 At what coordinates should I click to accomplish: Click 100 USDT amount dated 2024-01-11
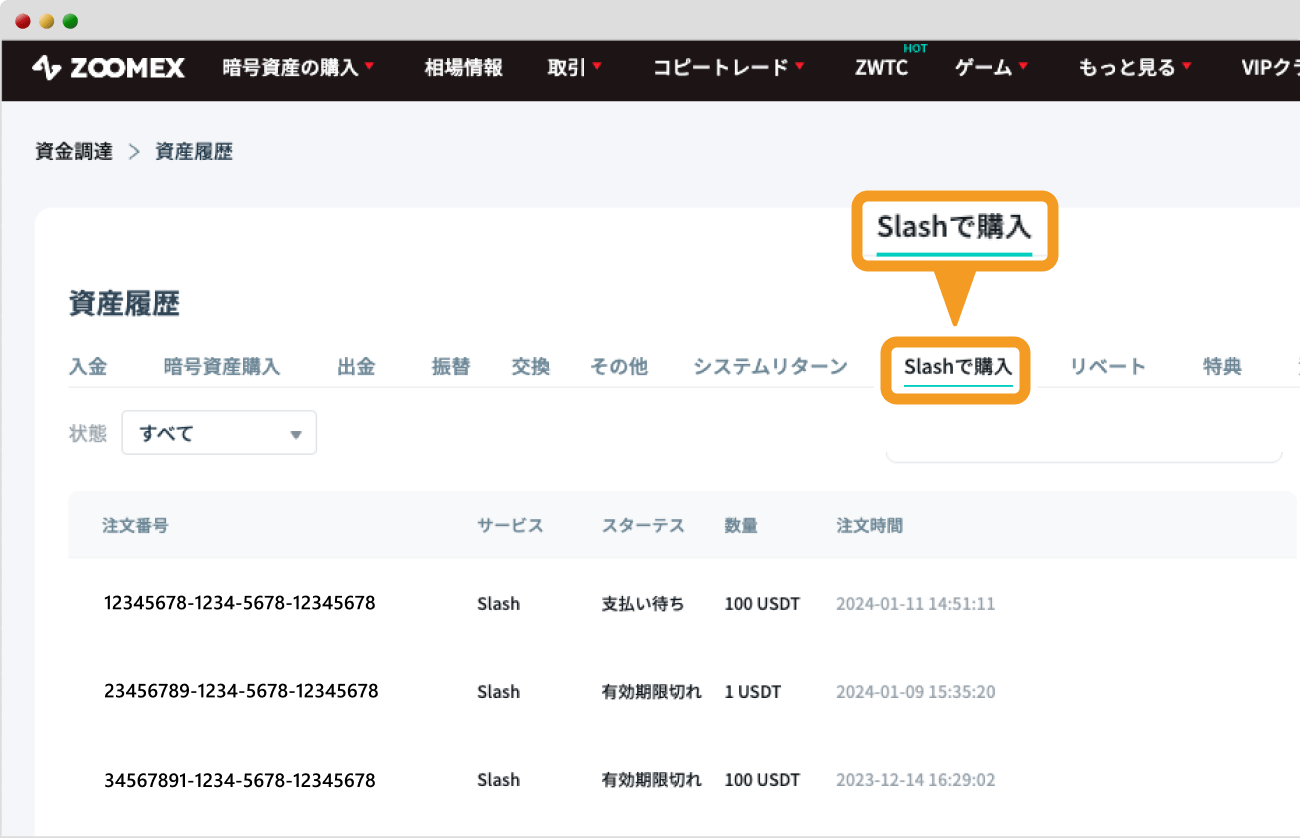click(x=763, y=604)
